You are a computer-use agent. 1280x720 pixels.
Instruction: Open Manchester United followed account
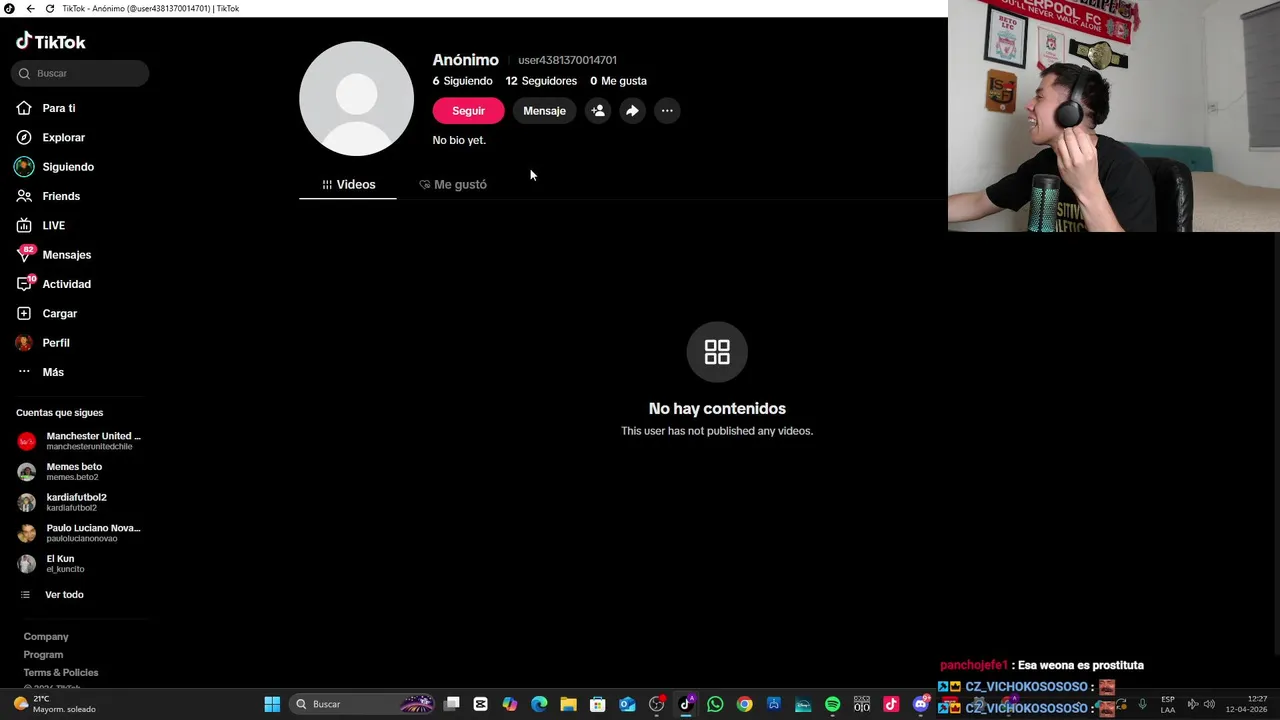[x=80, y=441]
